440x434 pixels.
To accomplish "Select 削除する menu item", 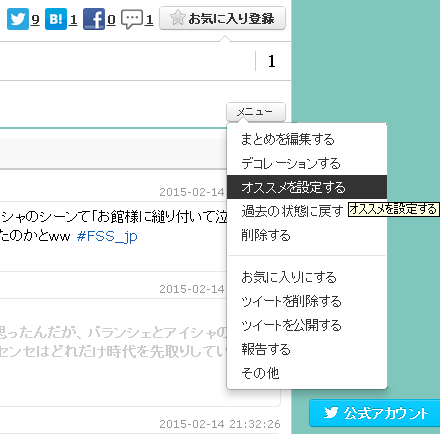I will [307, 235].
